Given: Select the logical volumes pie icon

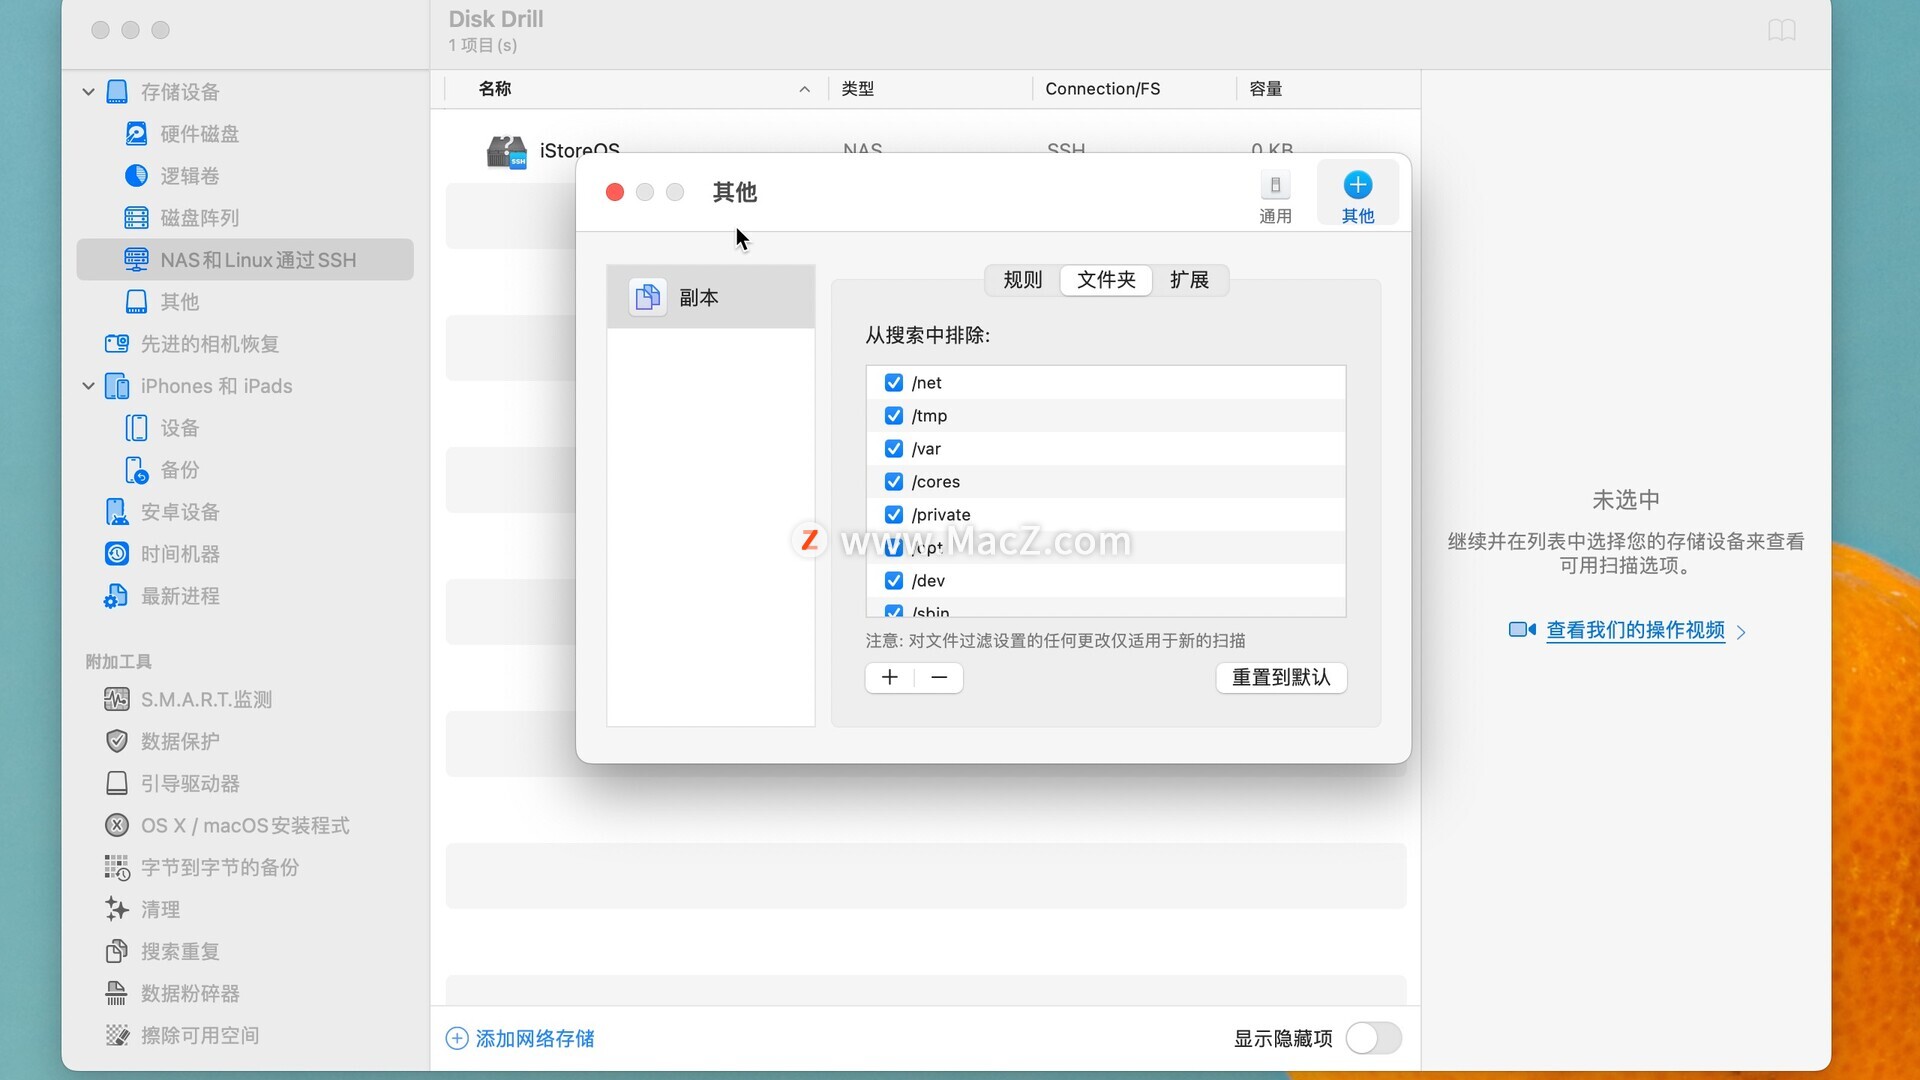Looking at the screenshot, I should (136, 176).
